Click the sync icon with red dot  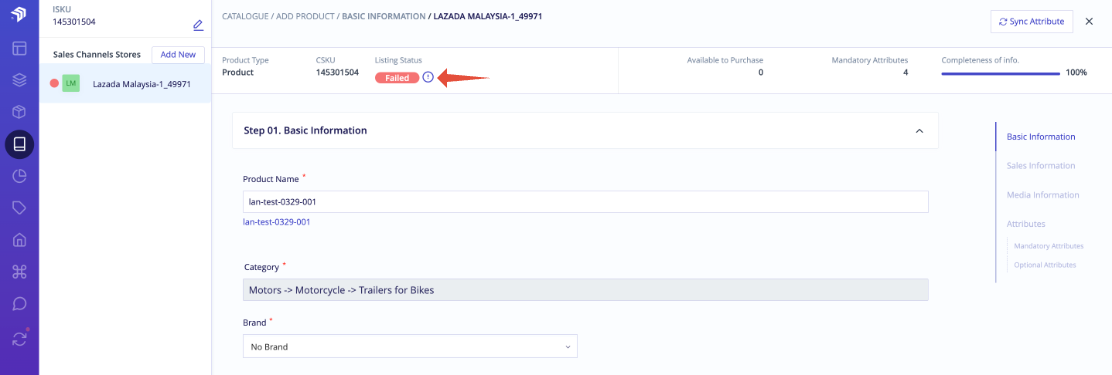pyautogui.click(x=19, y=339)
